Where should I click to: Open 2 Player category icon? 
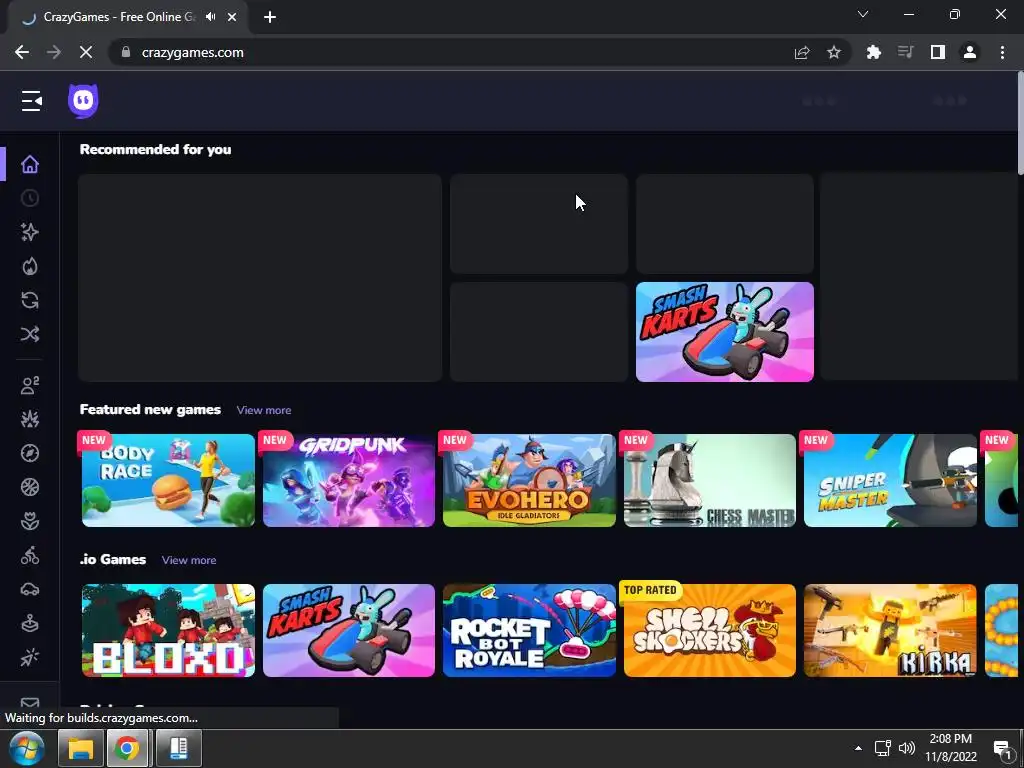(30, 385)
